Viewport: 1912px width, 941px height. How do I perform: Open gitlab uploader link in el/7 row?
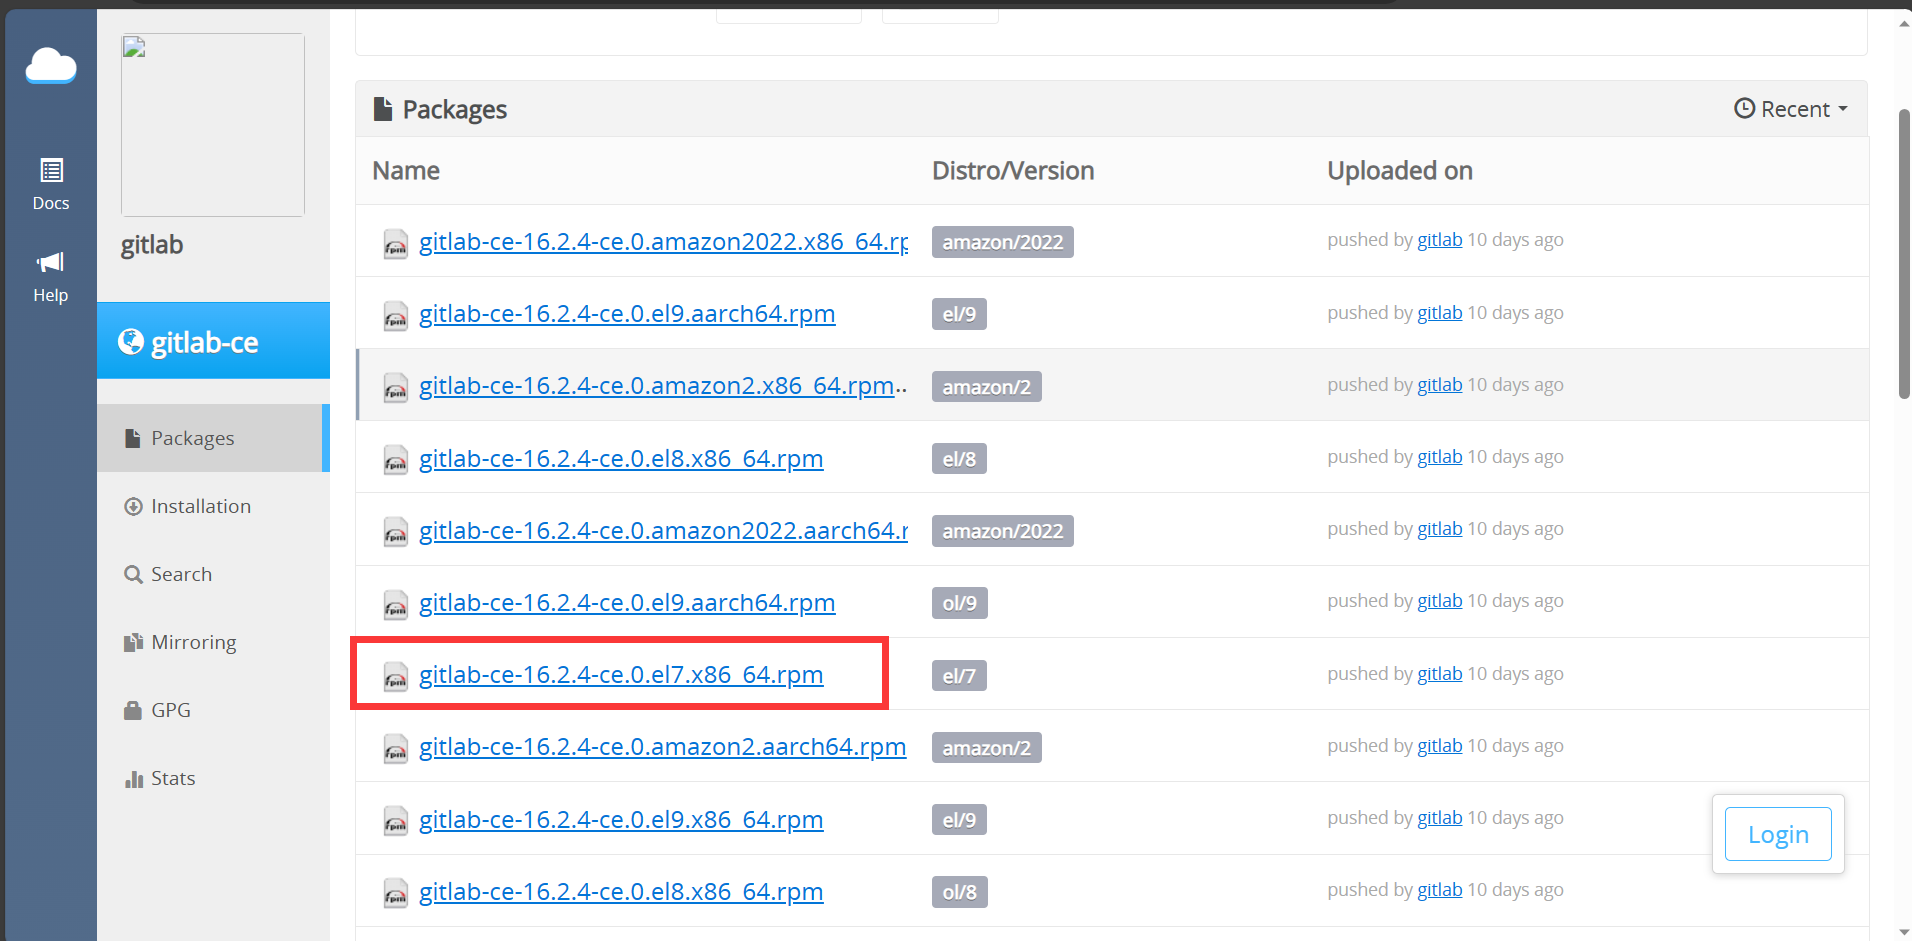[1439, 674]
